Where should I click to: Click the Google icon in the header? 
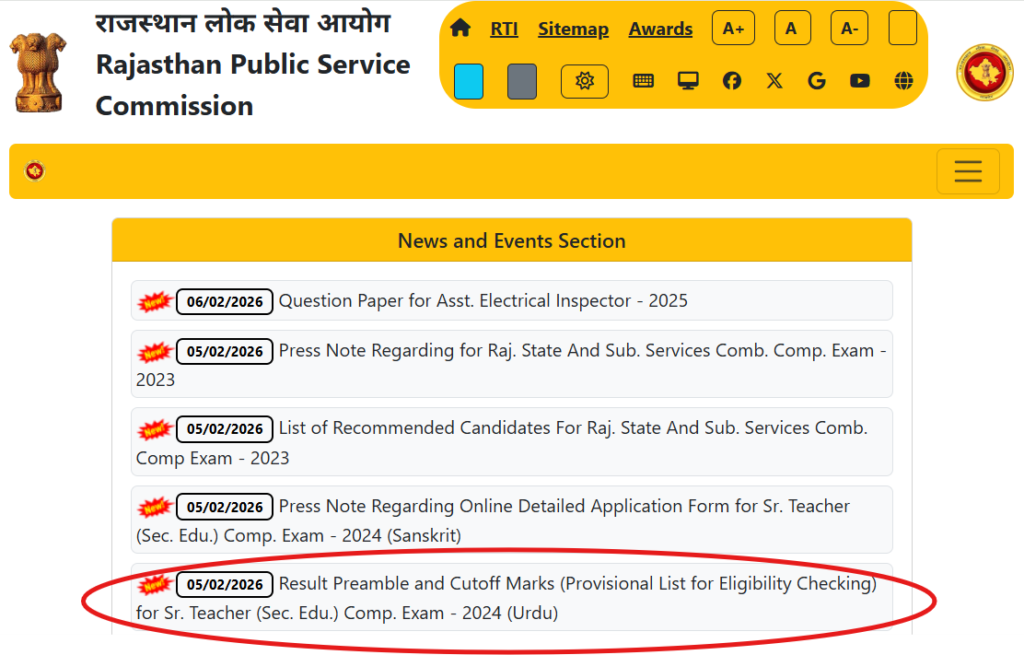816,80
